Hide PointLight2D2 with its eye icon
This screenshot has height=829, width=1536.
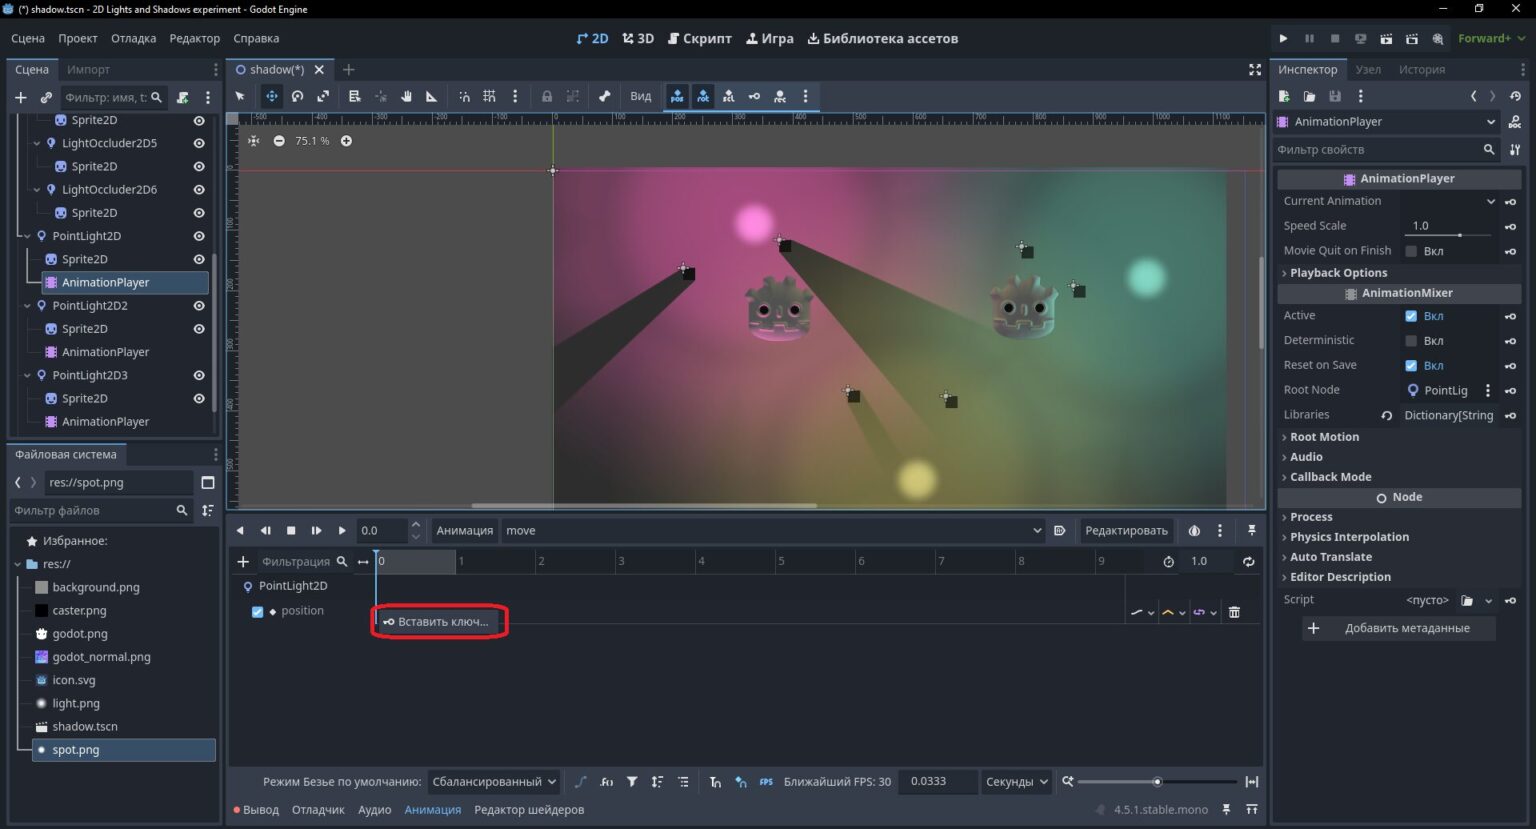point(199,306)
